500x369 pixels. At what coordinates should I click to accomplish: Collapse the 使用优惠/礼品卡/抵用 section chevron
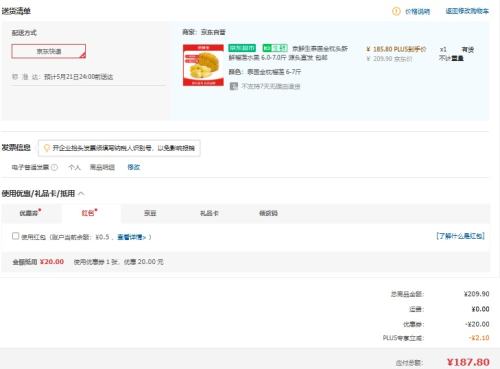coord(81,194)
